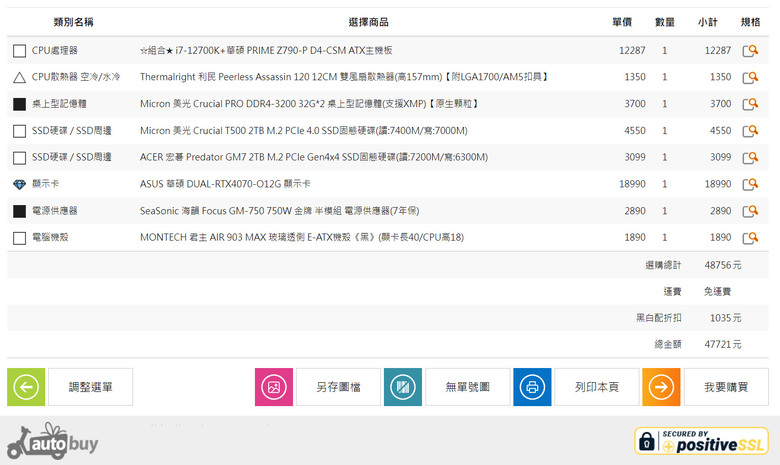This screenshot has width=780, height=465.
Task: Click the diamond icon beside 顯示卡
Action: [19, 185]
